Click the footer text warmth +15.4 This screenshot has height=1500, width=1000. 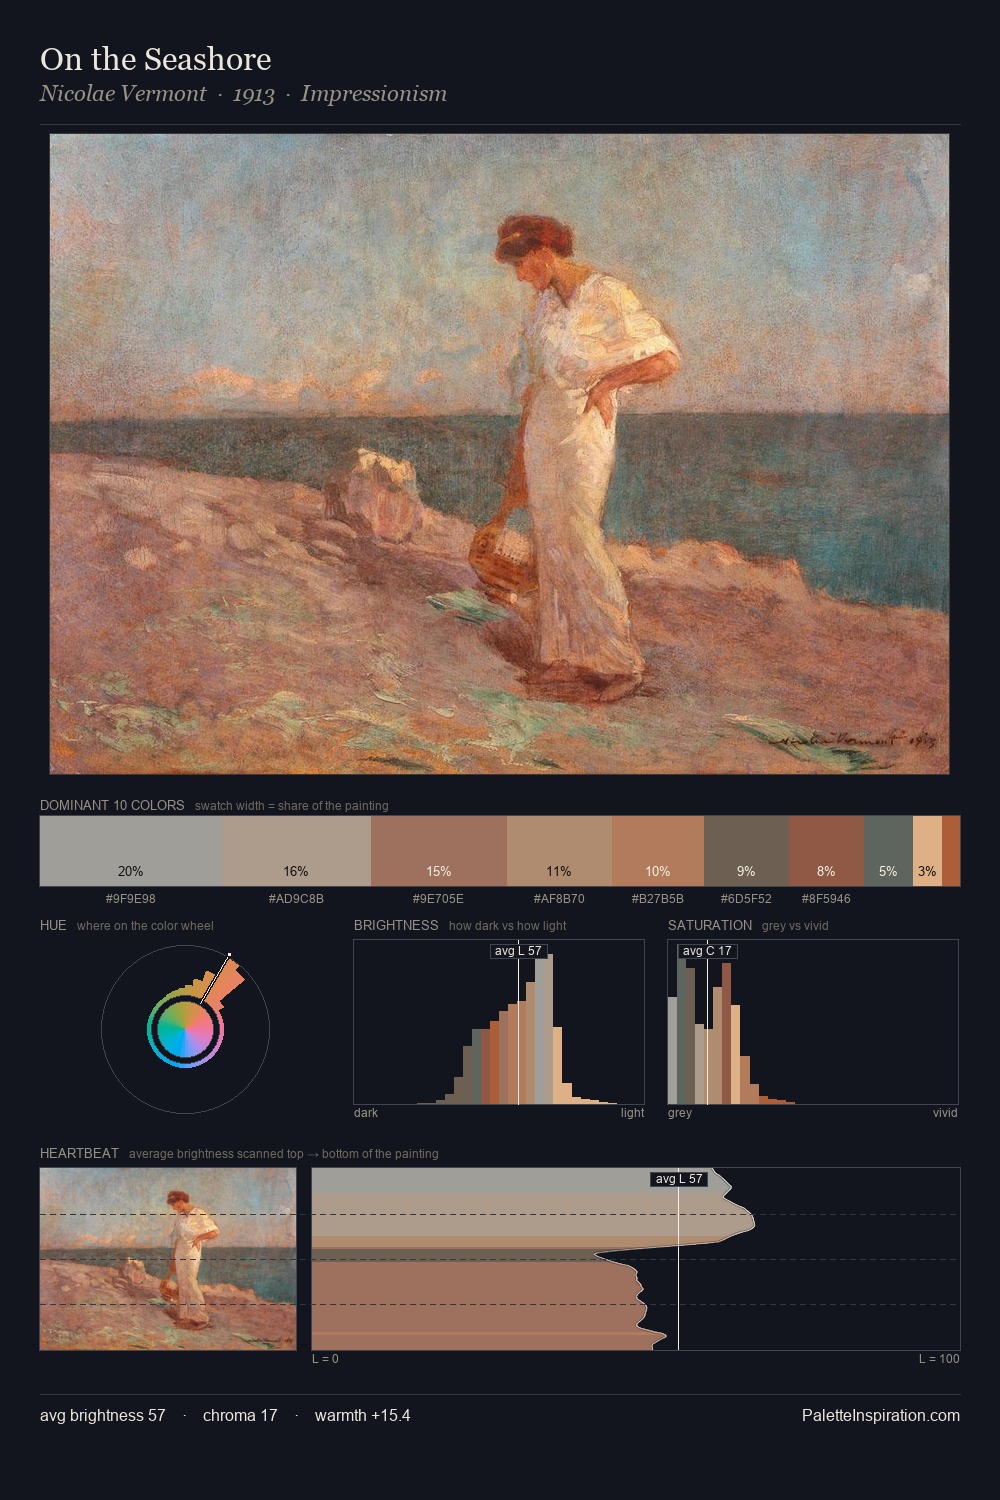362,1416
